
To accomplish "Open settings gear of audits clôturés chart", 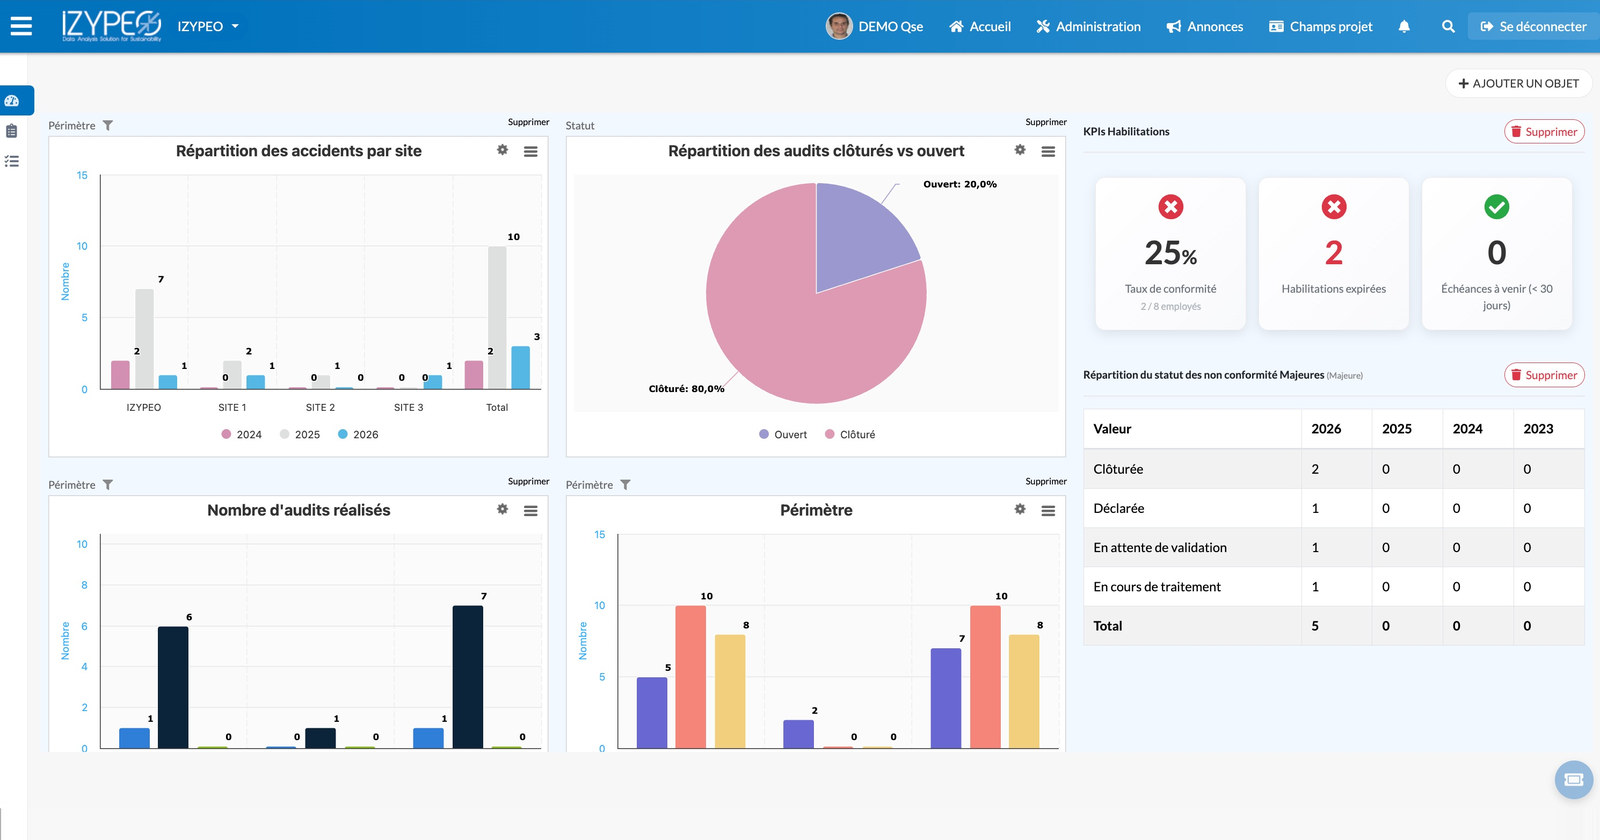I will [1020, 150].
